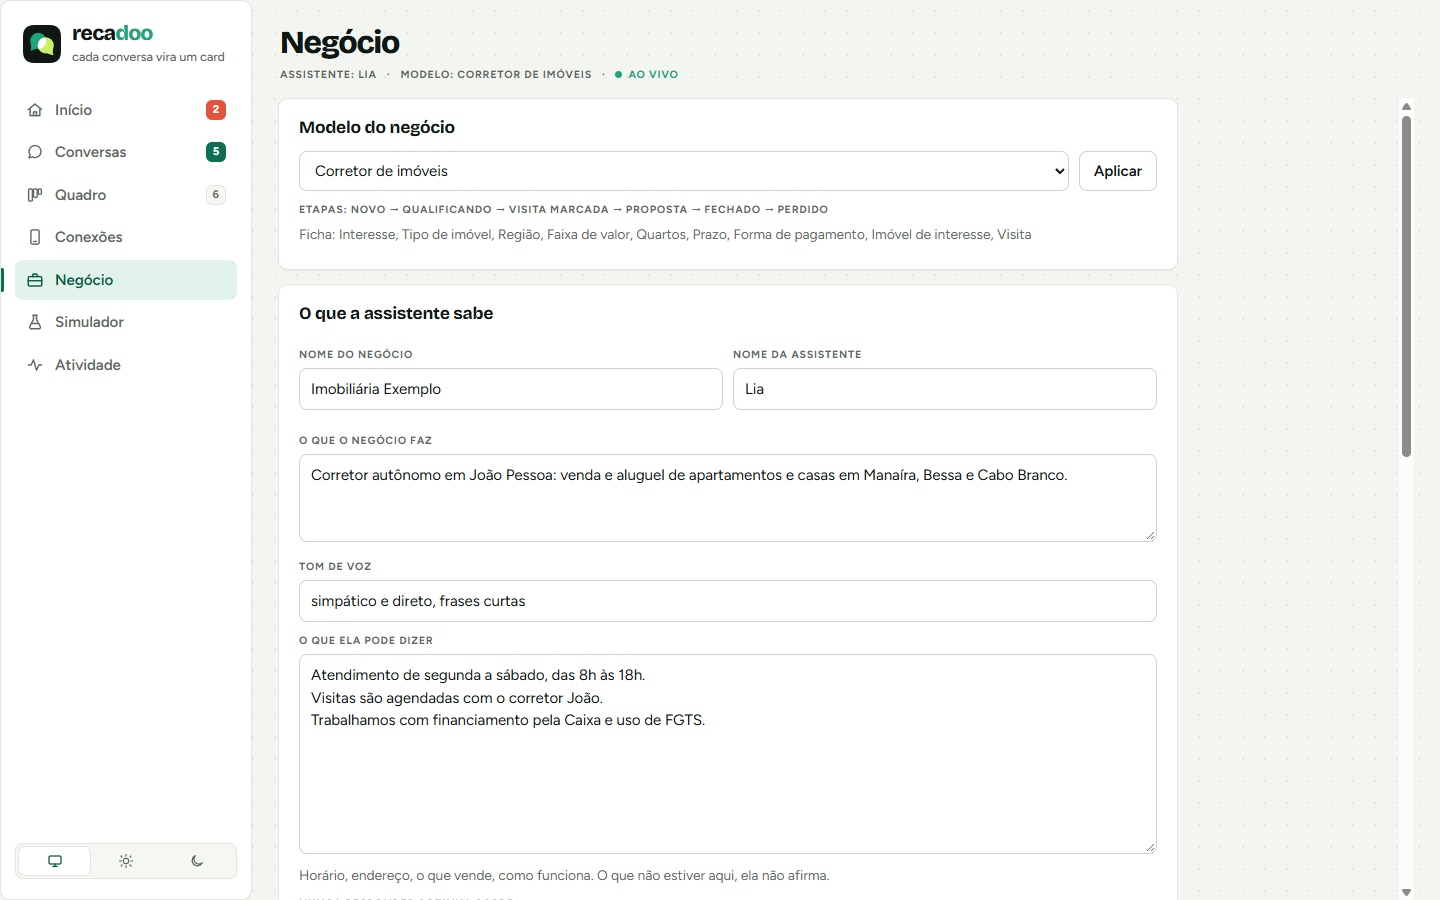Switch to light theme mode
The image size is (1440, 900).
pyautogui.click(x=126, y=861)
